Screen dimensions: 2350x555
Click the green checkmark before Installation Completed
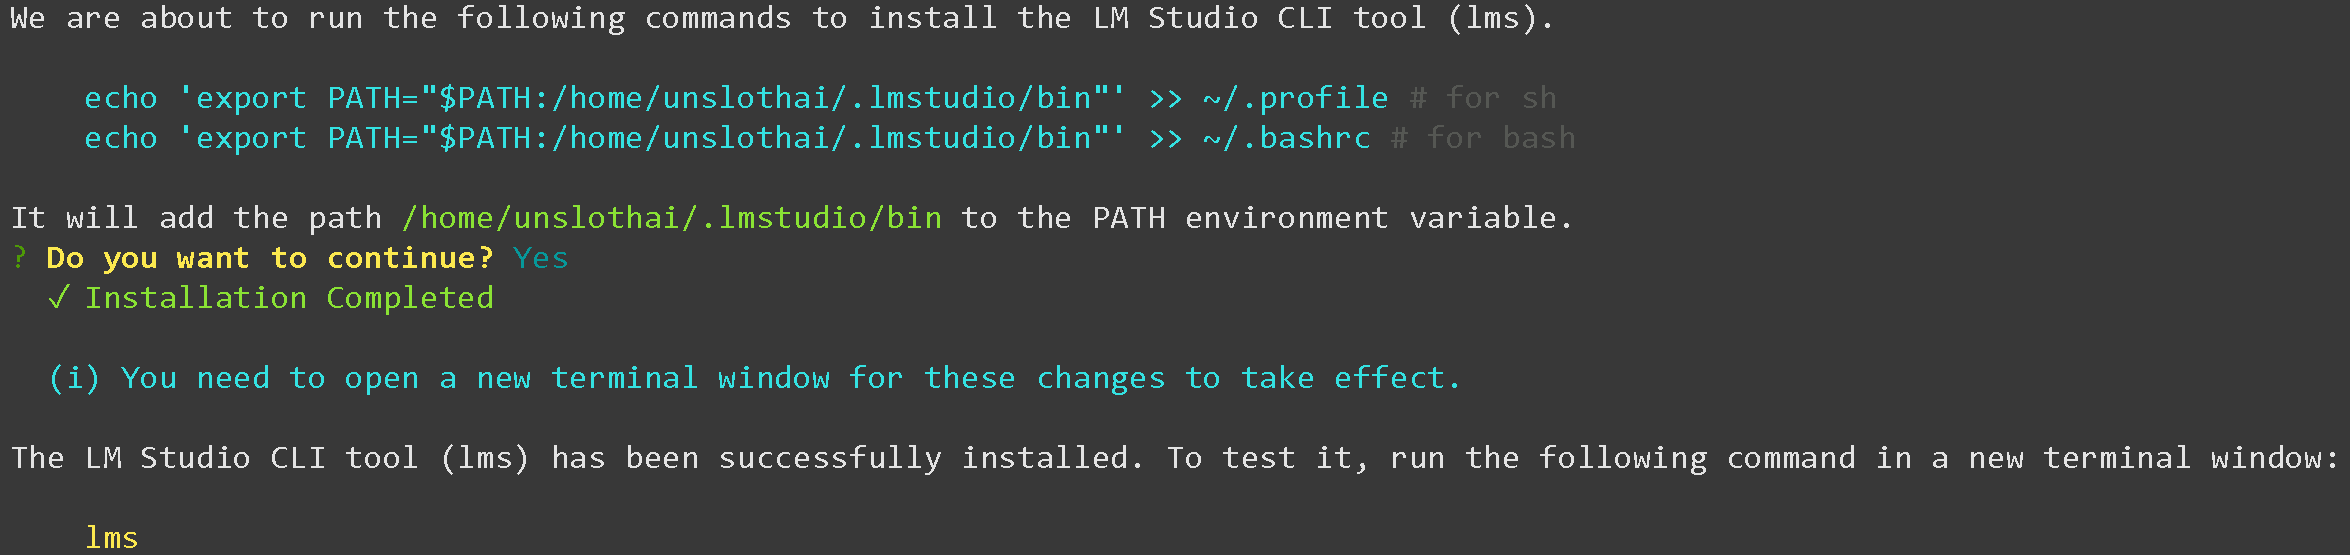59,298
